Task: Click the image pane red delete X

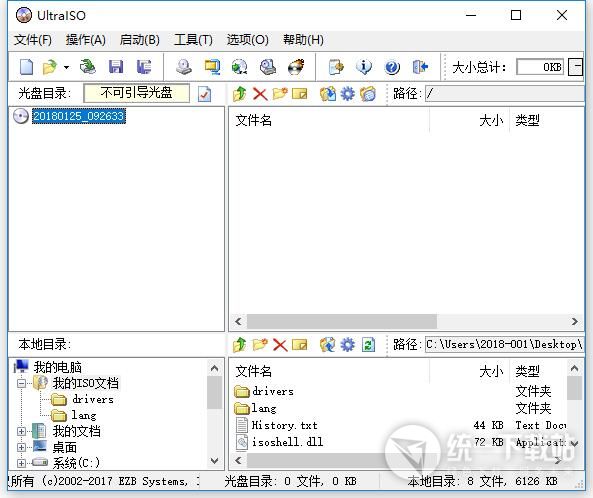Action: 260,94
